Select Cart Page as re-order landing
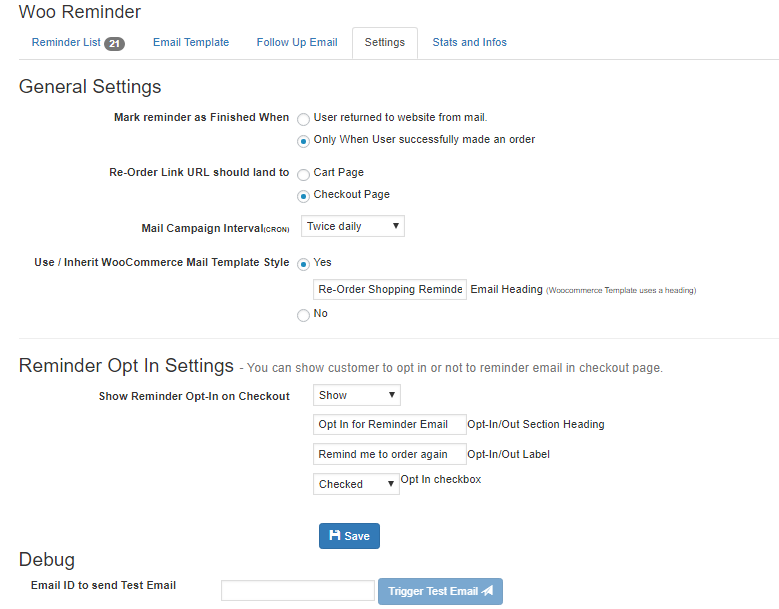The width and height of the screenshot is (779, 609). tap(304, 174)
